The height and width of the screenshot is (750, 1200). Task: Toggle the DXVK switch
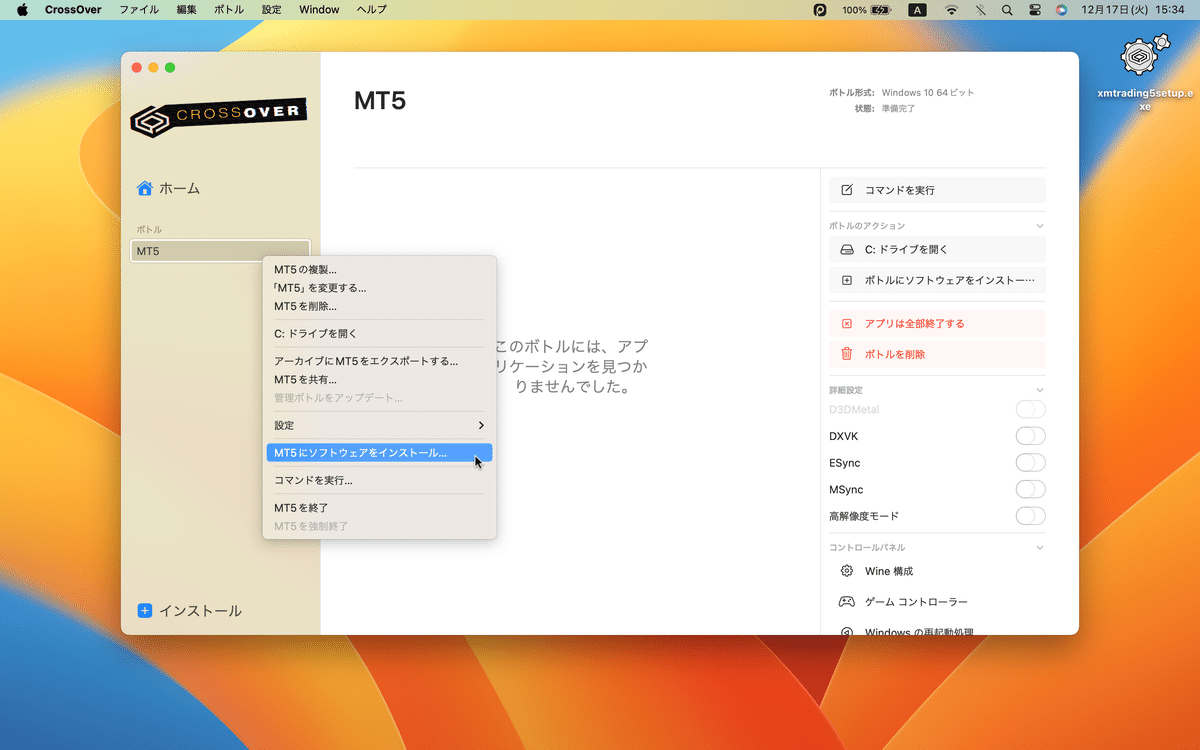point(1030,436)
